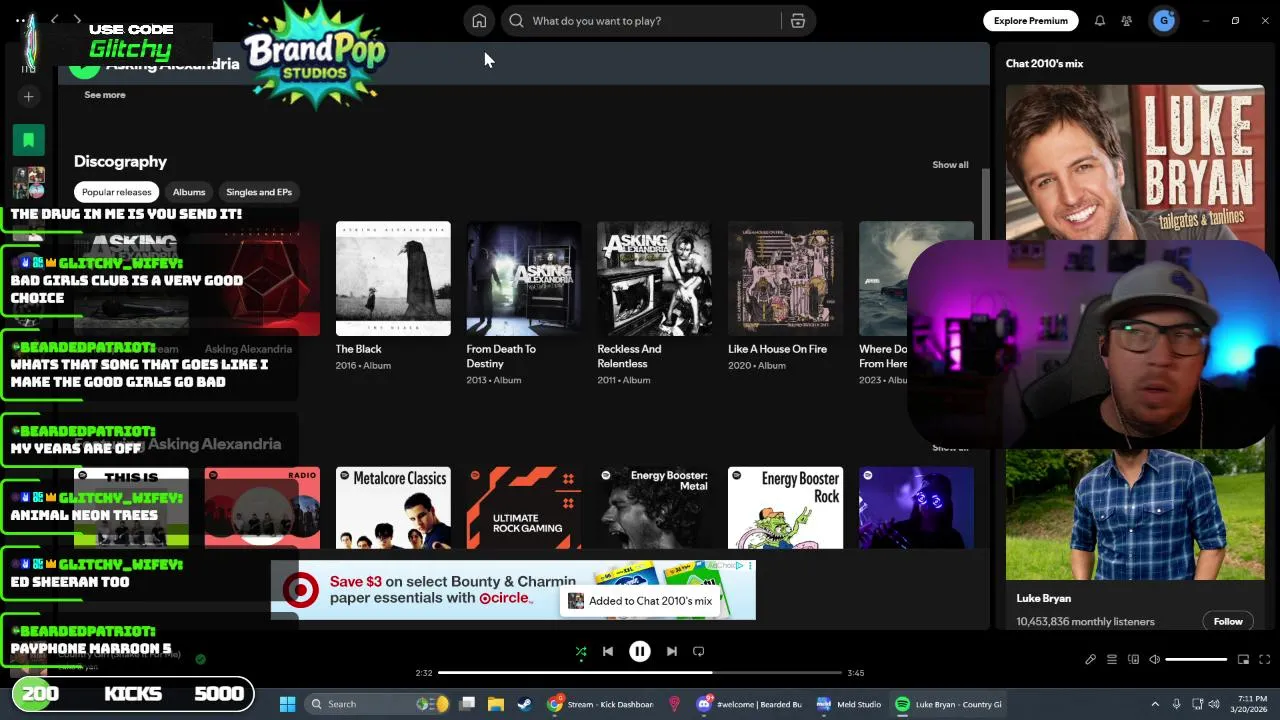Screen dimensions: 1280x720
Task: Open Energy Booster Rock playlist
Action: [785, 508]
